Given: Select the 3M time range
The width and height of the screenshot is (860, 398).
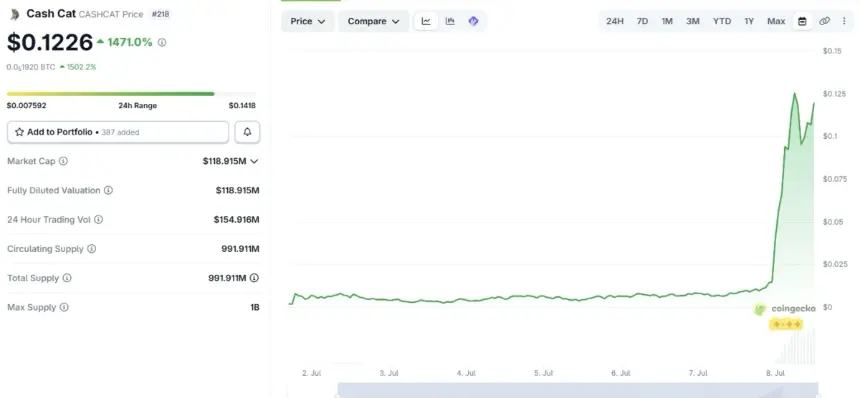Looking at the screenshot, I should [x=693, y=21].
